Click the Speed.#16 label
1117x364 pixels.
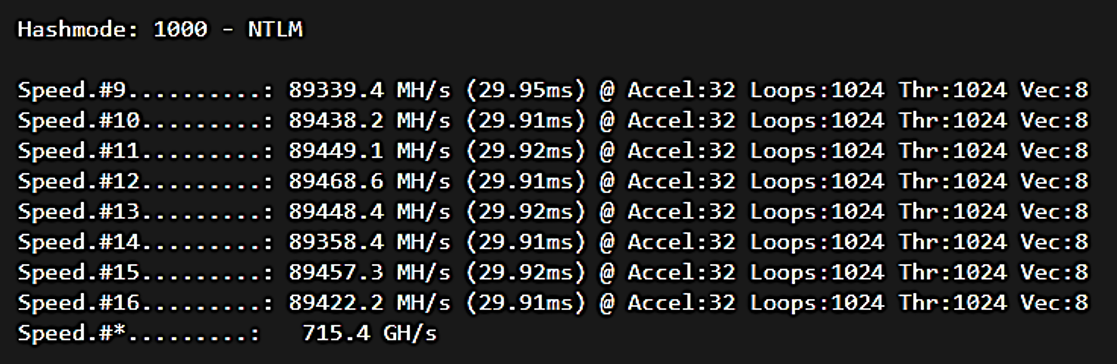(x=79, y=303)
